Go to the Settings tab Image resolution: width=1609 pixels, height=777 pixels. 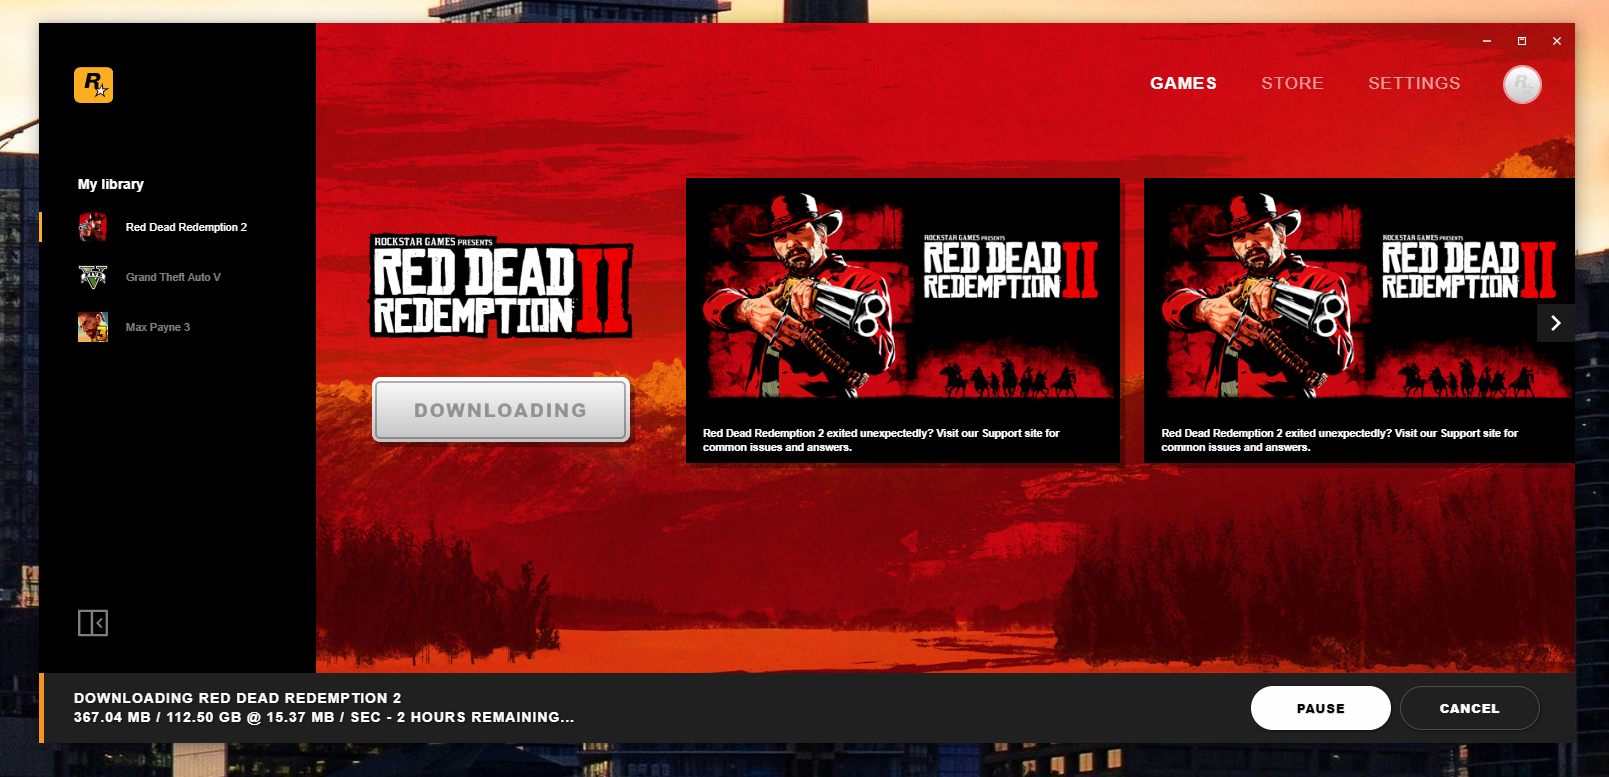pos(1414,83)
